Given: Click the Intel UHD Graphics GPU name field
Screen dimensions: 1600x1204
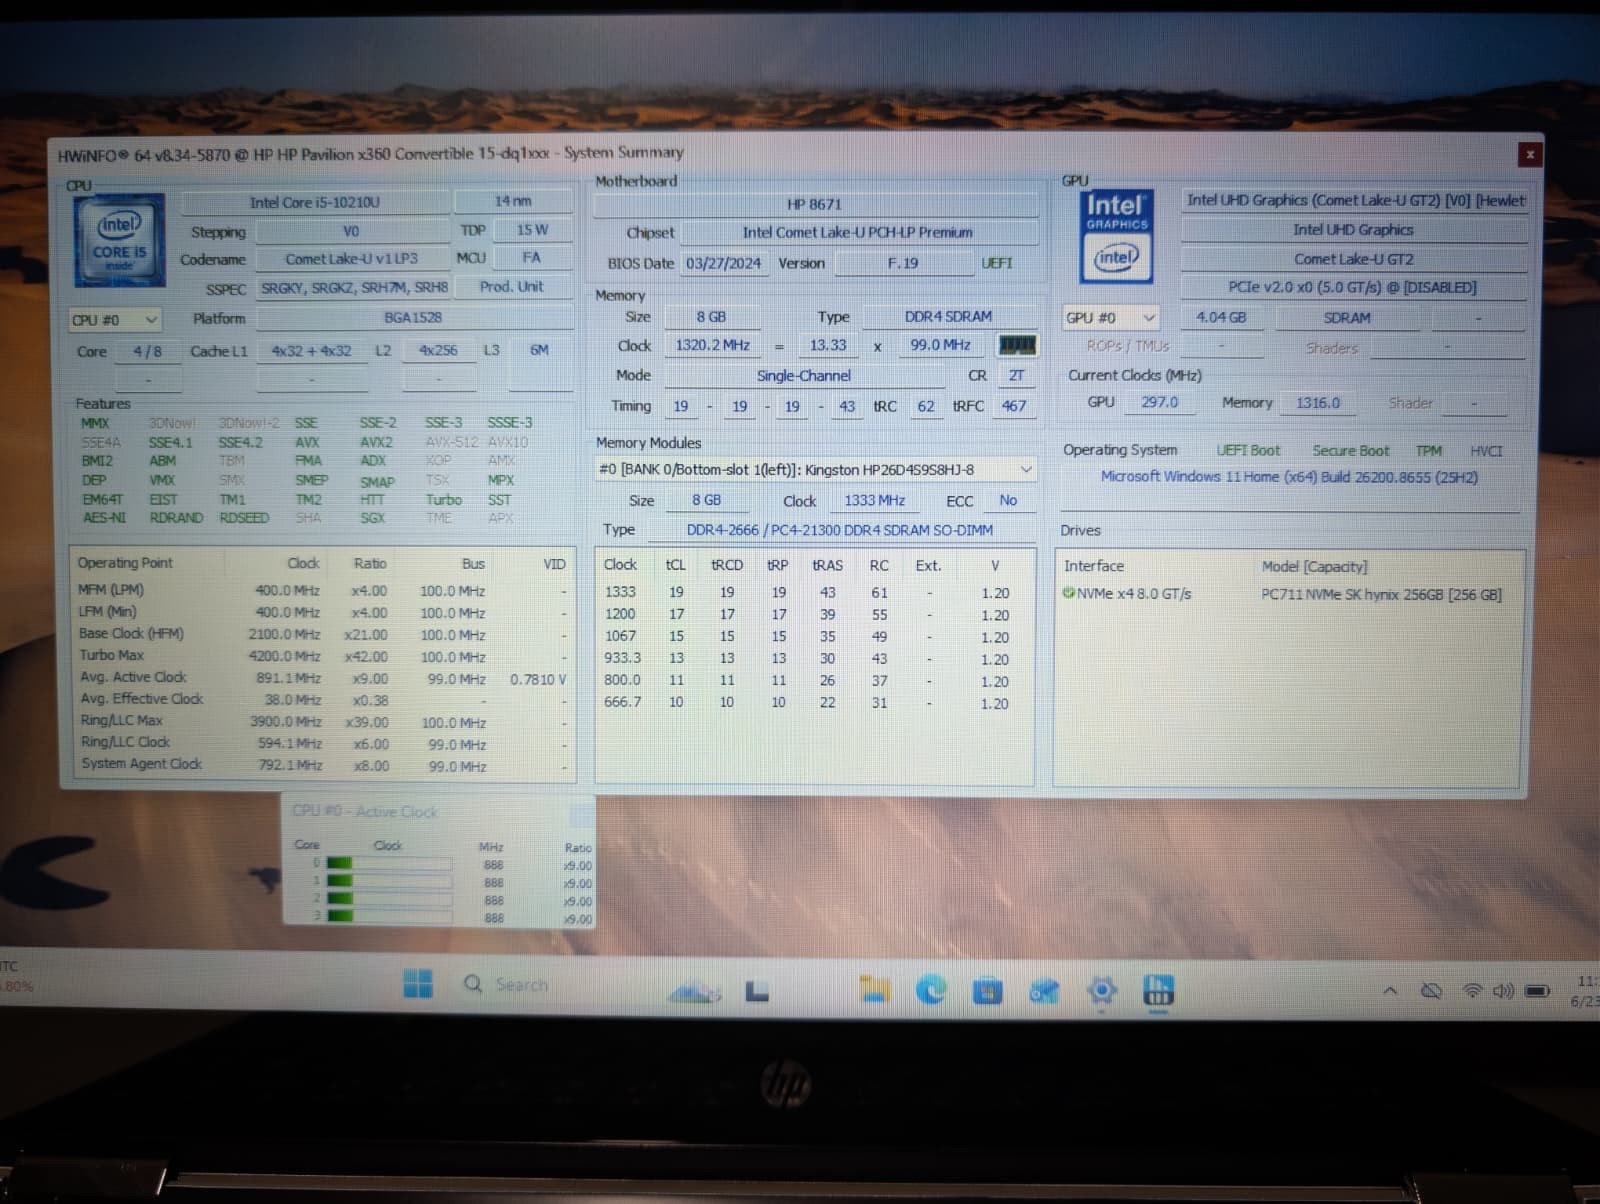Looking at the screenshot, I should [x=1354, y=230].
